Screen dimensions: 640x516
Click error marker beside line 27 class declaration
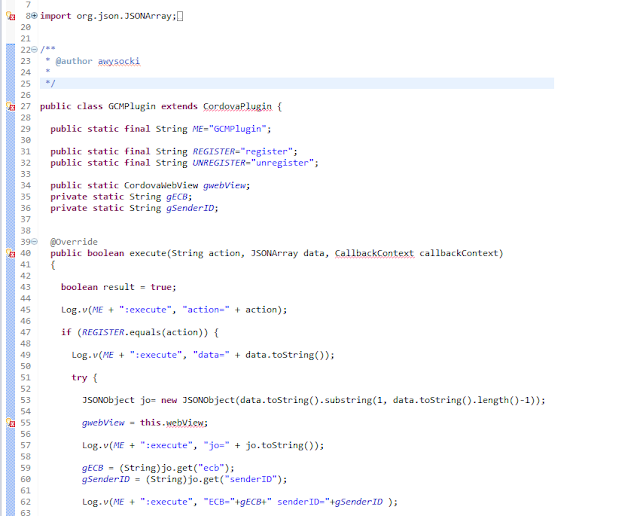point(11,107)
